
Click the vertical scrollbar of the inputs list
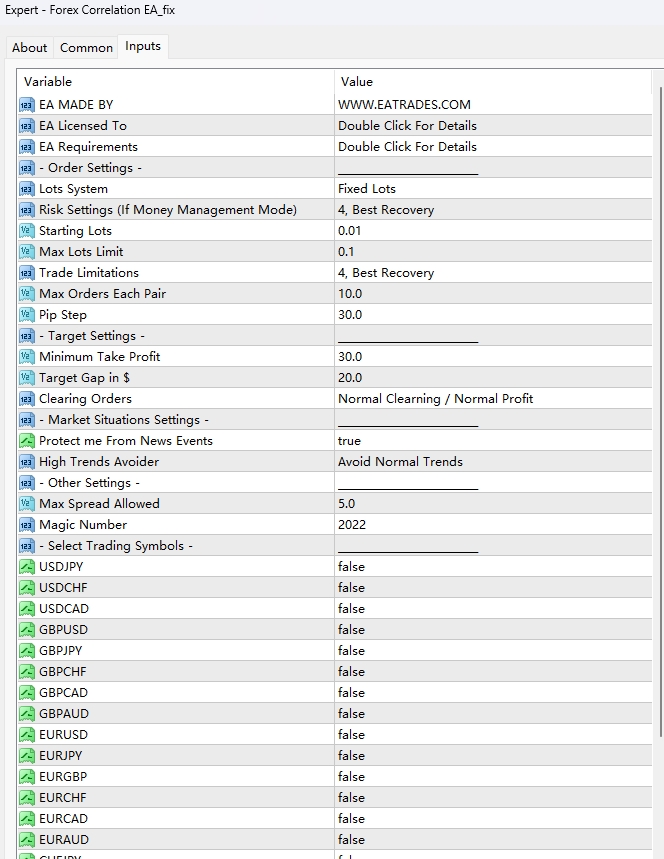(x=657, y=400)
